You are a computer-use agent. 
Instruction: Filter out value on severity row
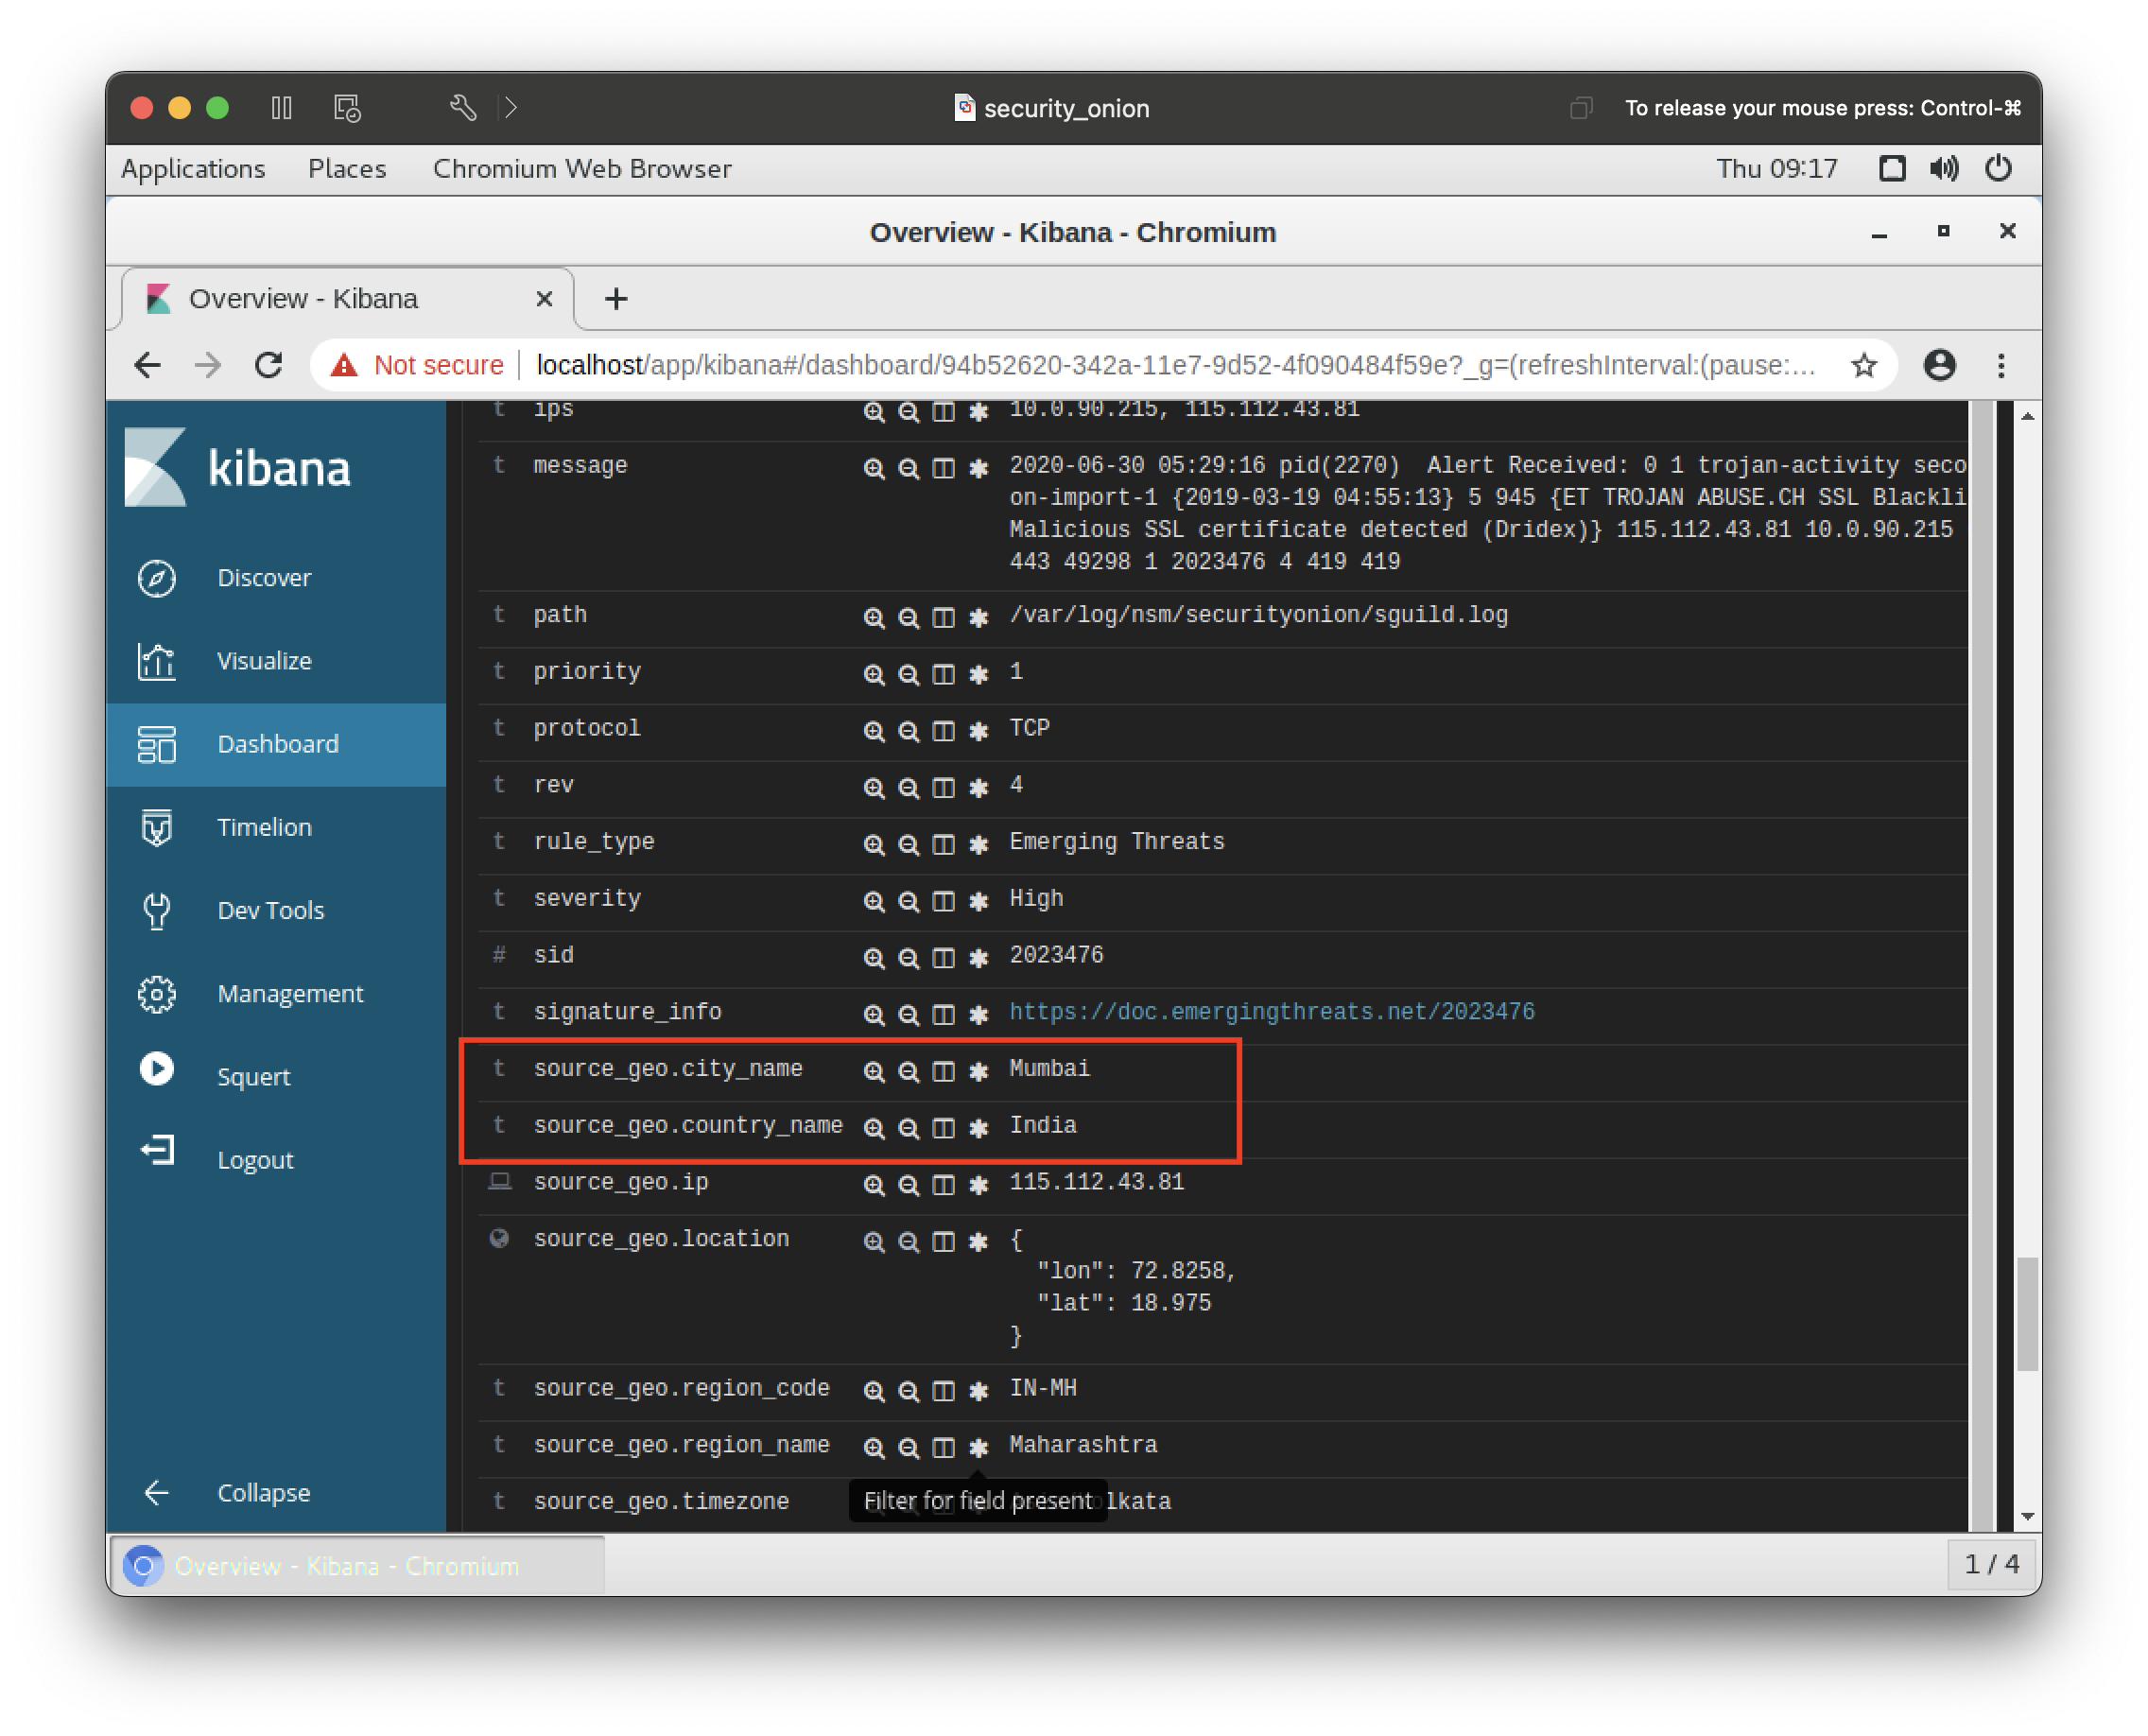pos(908,902)
